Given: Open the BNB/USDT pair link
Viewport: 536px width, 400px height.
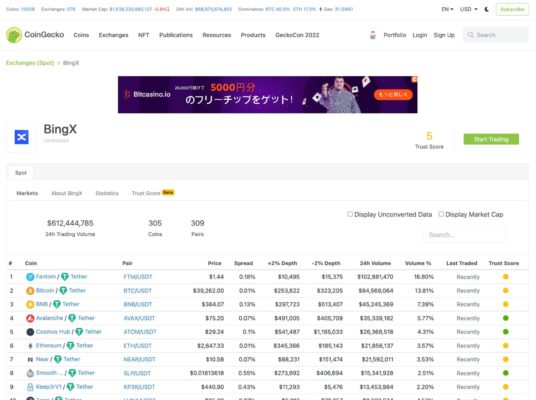Looking at the screenshot, I should coord(138,304).
